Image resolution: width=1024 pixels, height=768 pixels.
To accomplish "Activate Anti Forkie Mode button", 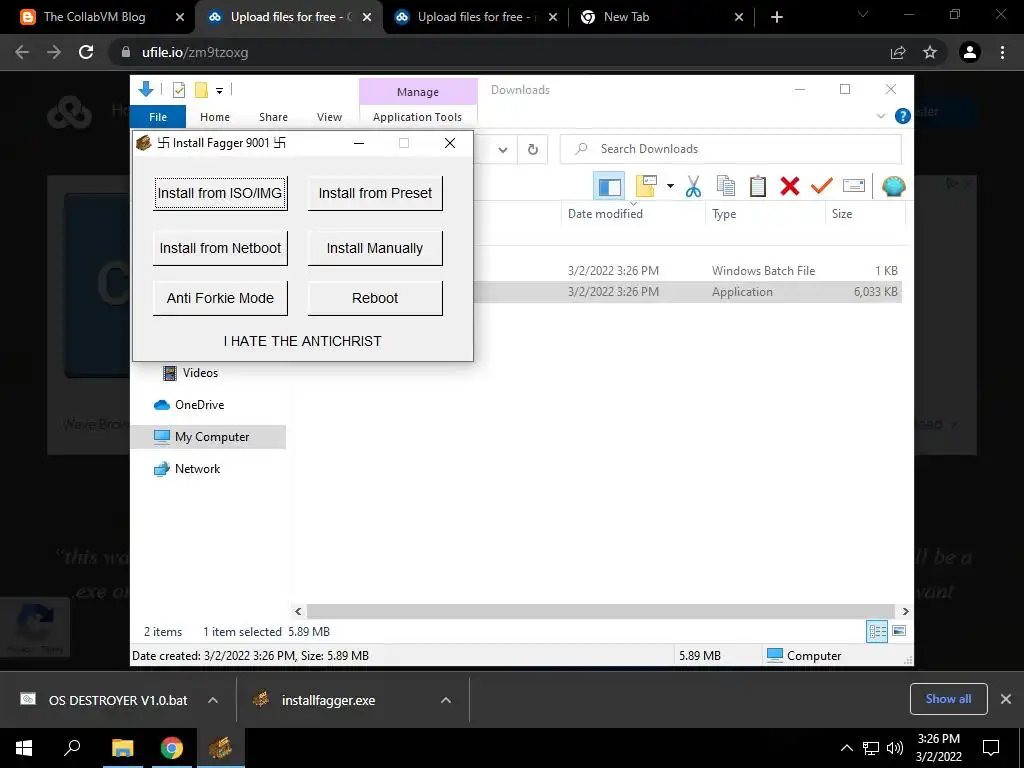I will pos(220,298).
